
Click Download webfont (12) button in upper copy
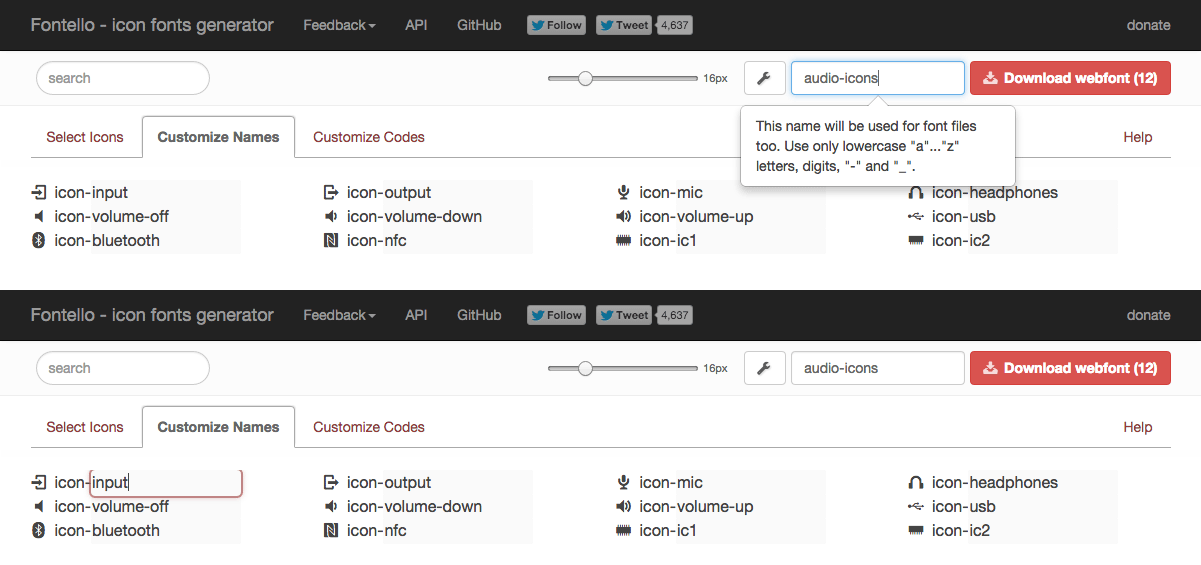[x=1070, y=78]
